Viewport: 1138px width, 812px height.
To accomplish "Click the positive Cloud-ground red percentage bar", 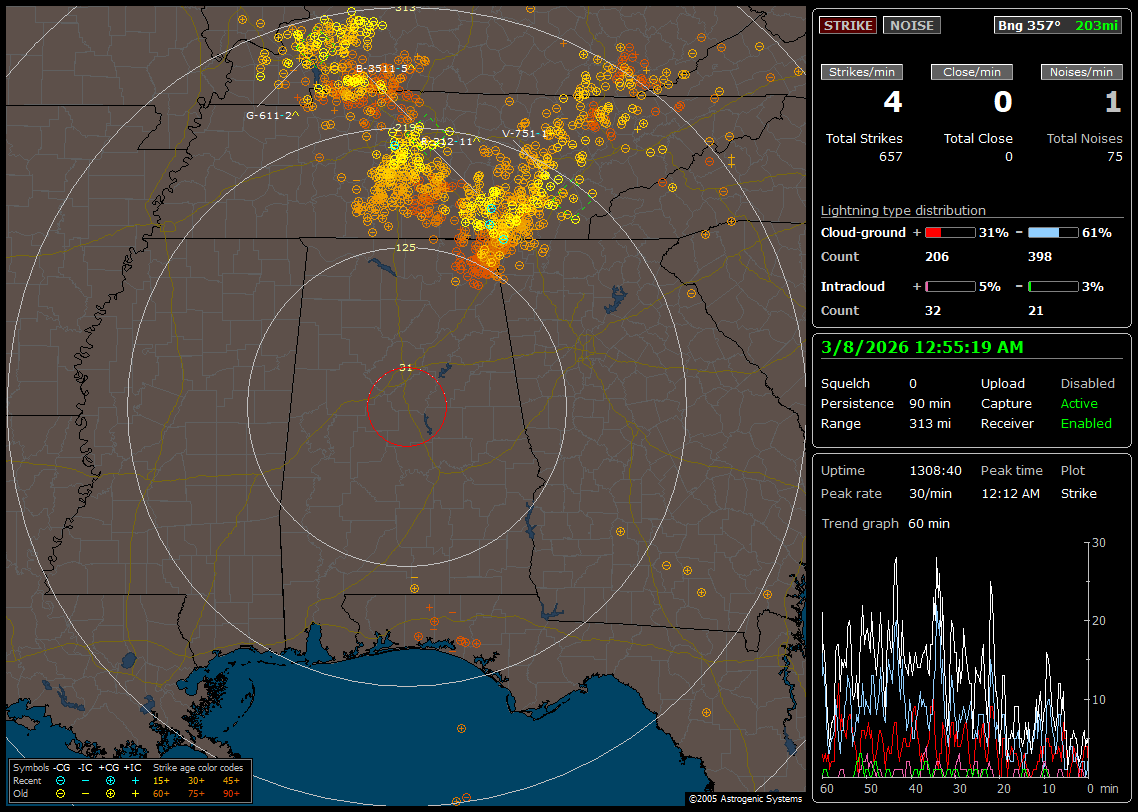I will (x=949, y=233).
